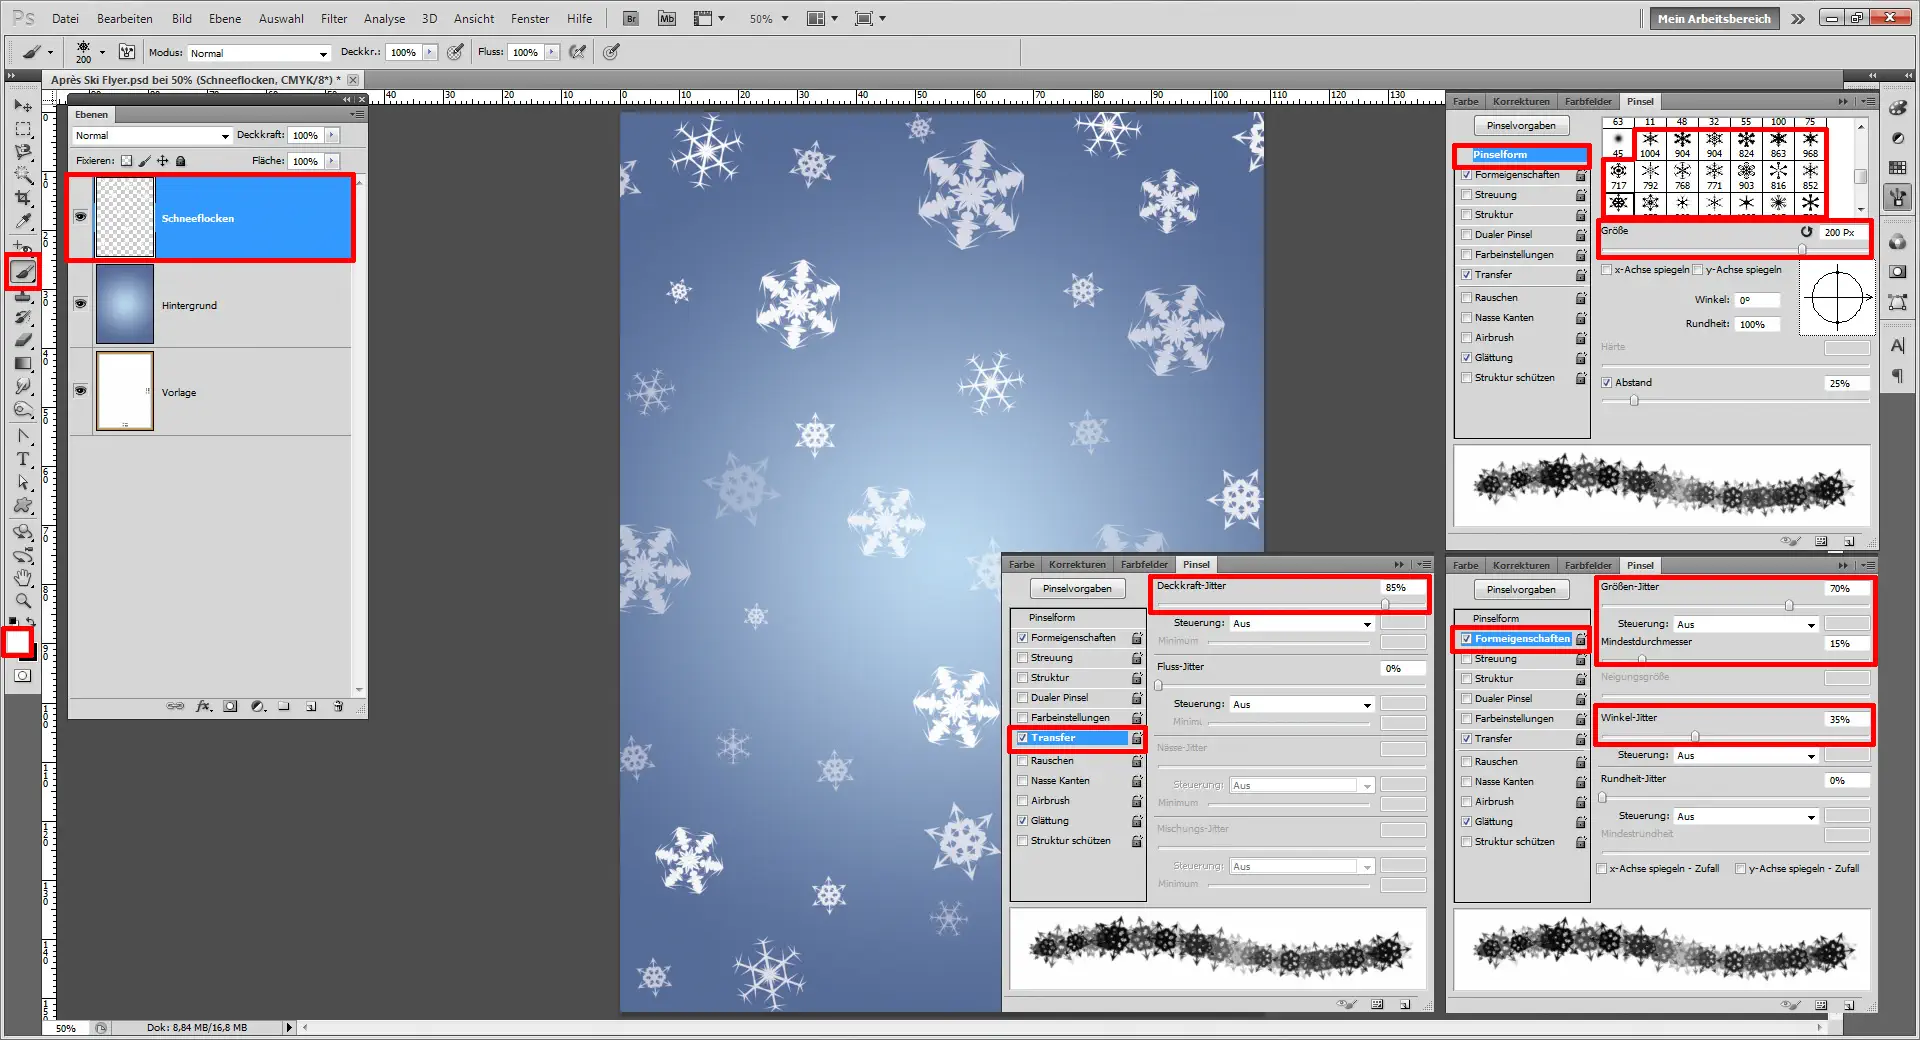Launch Bridge with the Br icon

click(631, 18)
